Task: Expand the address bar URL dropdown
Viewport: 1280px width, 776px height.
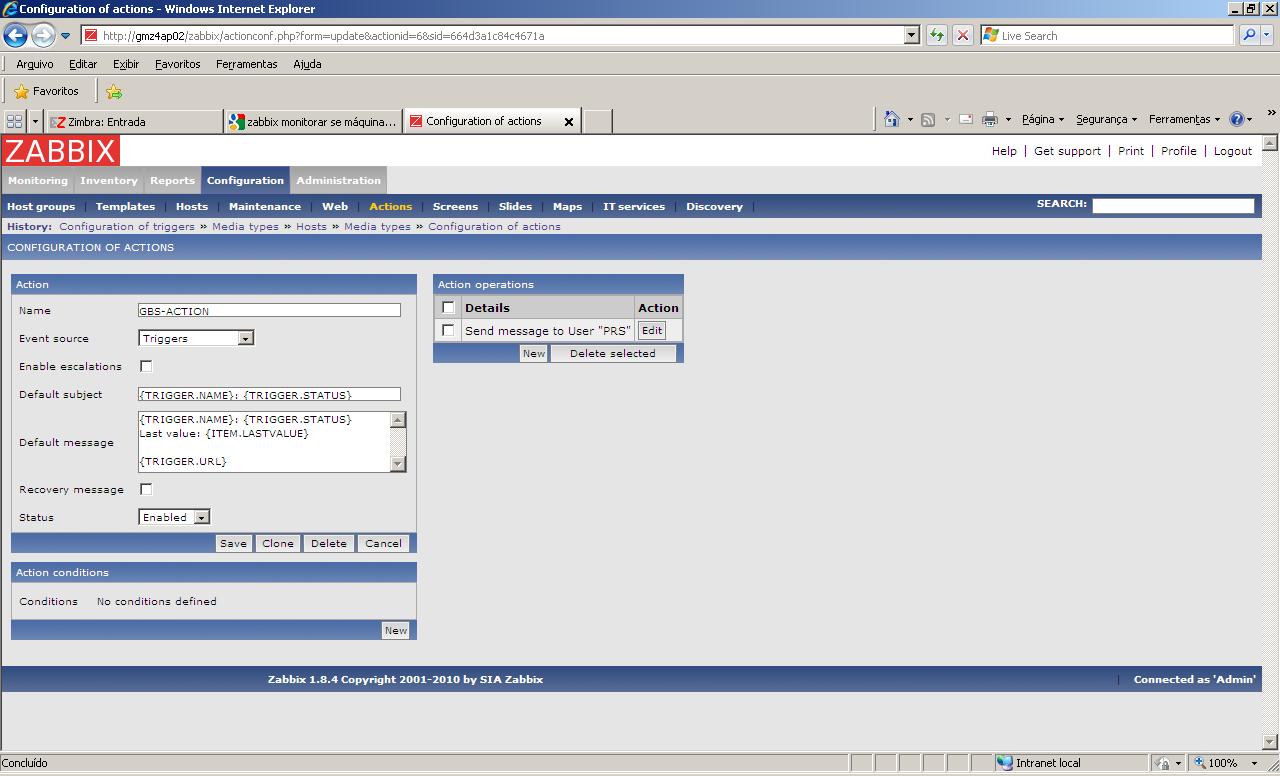Action: [x=911, y=35]
